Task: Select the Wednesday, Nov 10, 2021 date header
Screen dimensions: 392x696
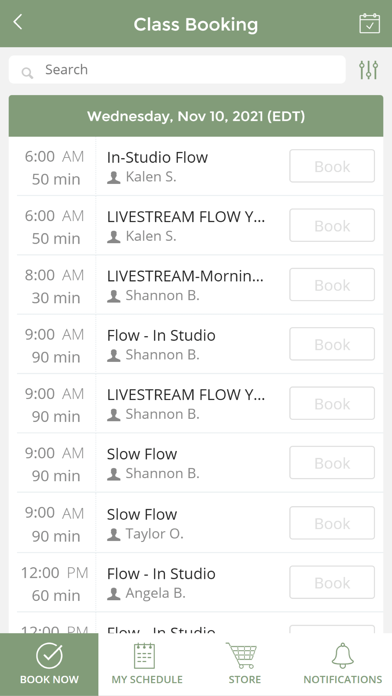Action: pos(196,116)
